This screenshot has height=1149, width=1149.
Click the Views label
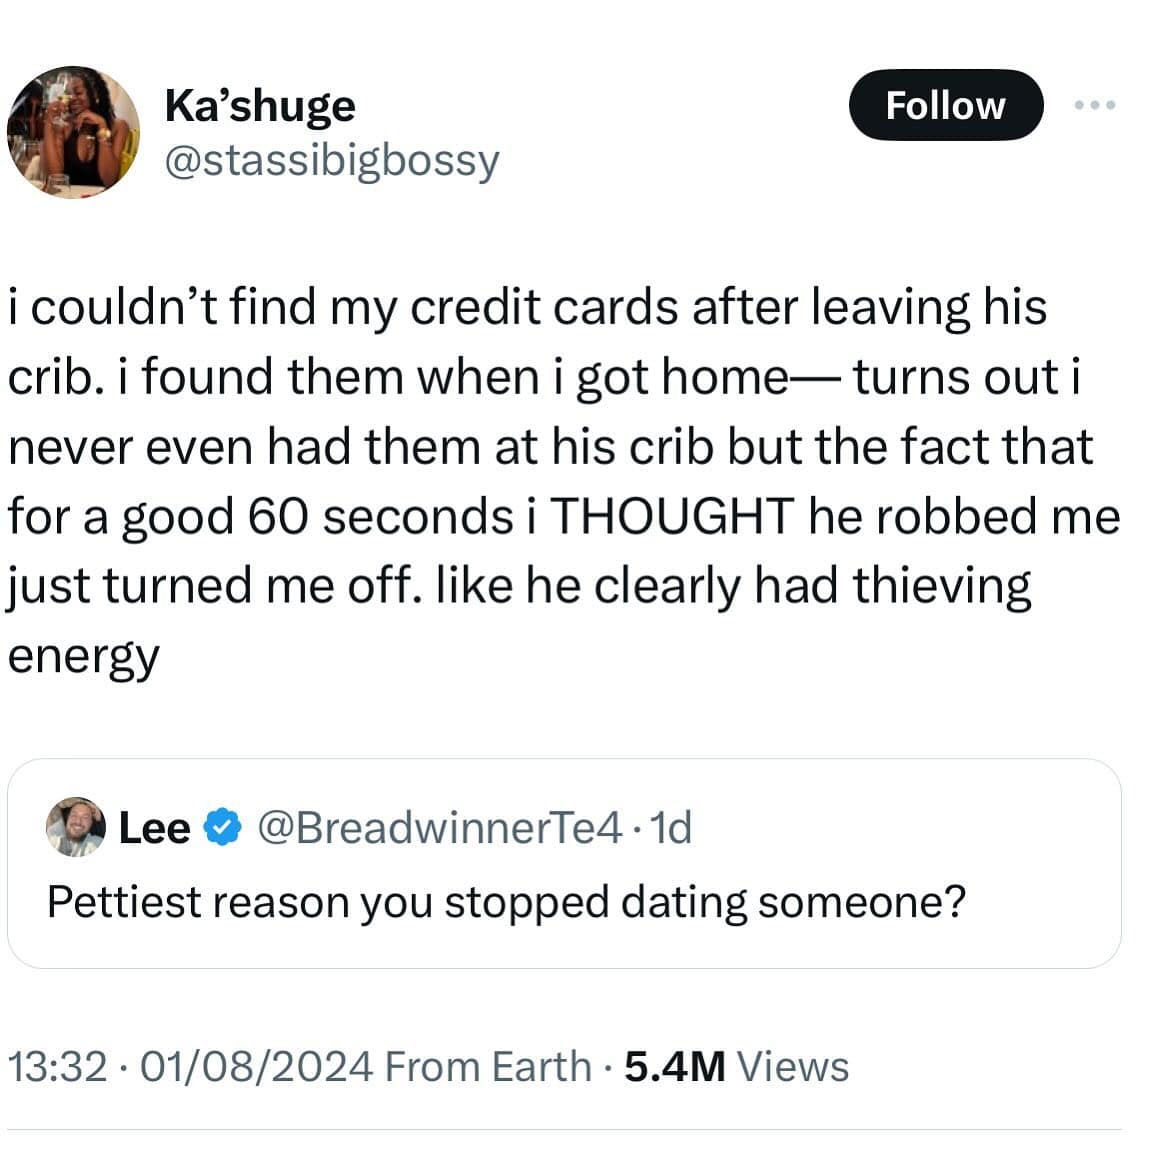(x=792, y=1067)
